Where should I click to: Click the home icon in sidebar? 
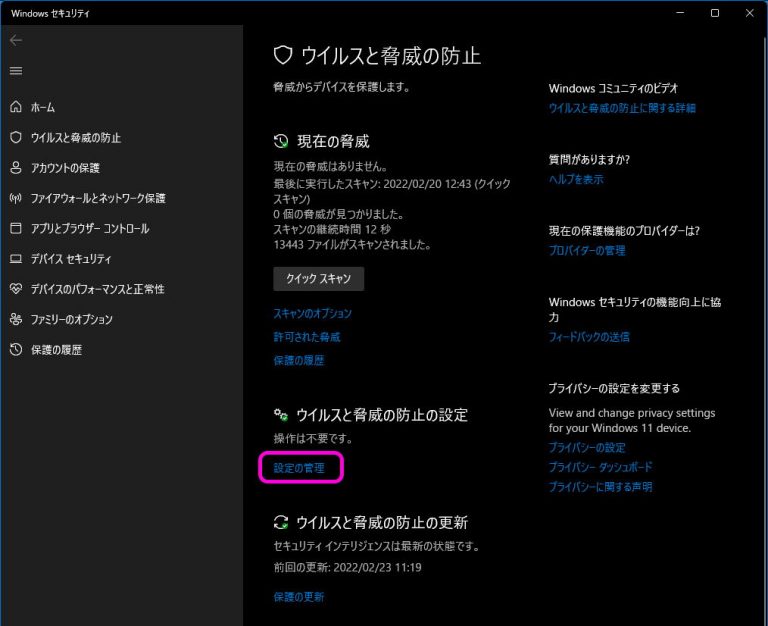click(16, 107)
